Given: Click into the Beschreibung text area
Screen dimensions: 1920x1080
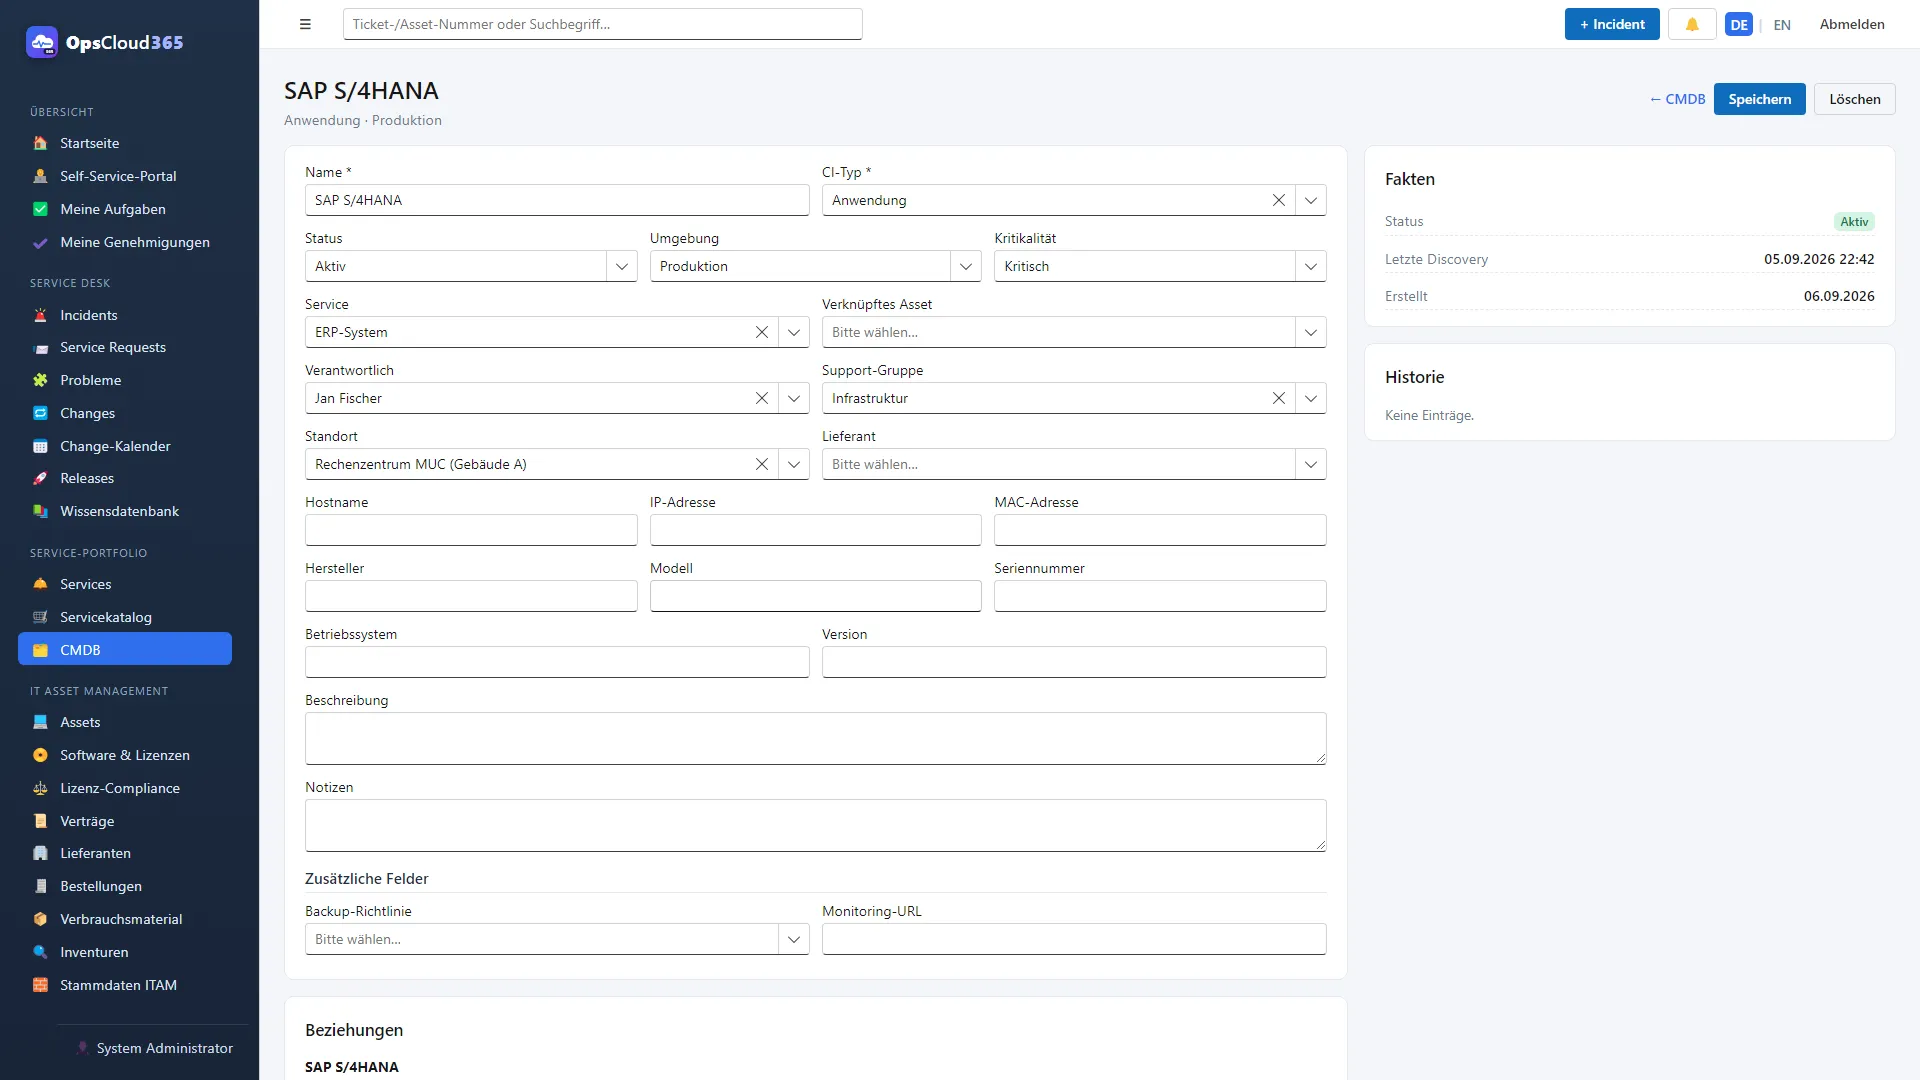Looking at the screenshot, I should pos(815,738).
